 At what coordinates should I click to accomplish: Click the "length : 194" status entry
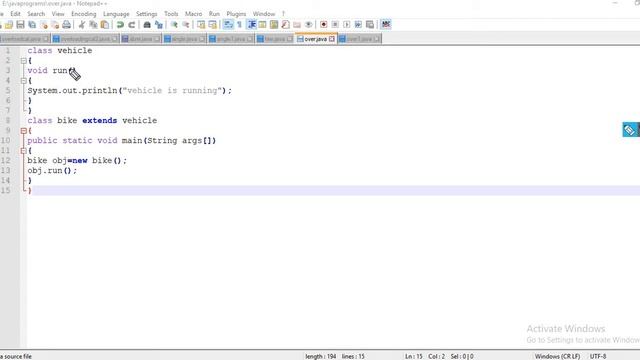tap(320, 356)
